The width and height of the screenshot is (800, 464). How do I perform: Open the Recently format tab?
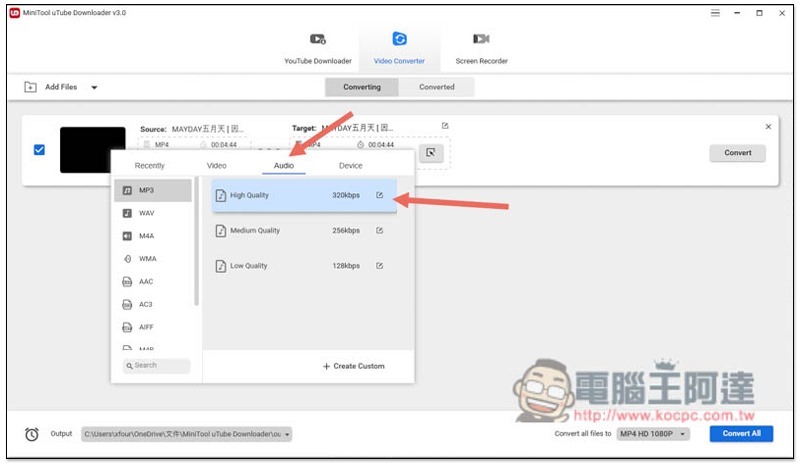click(149, 165)
